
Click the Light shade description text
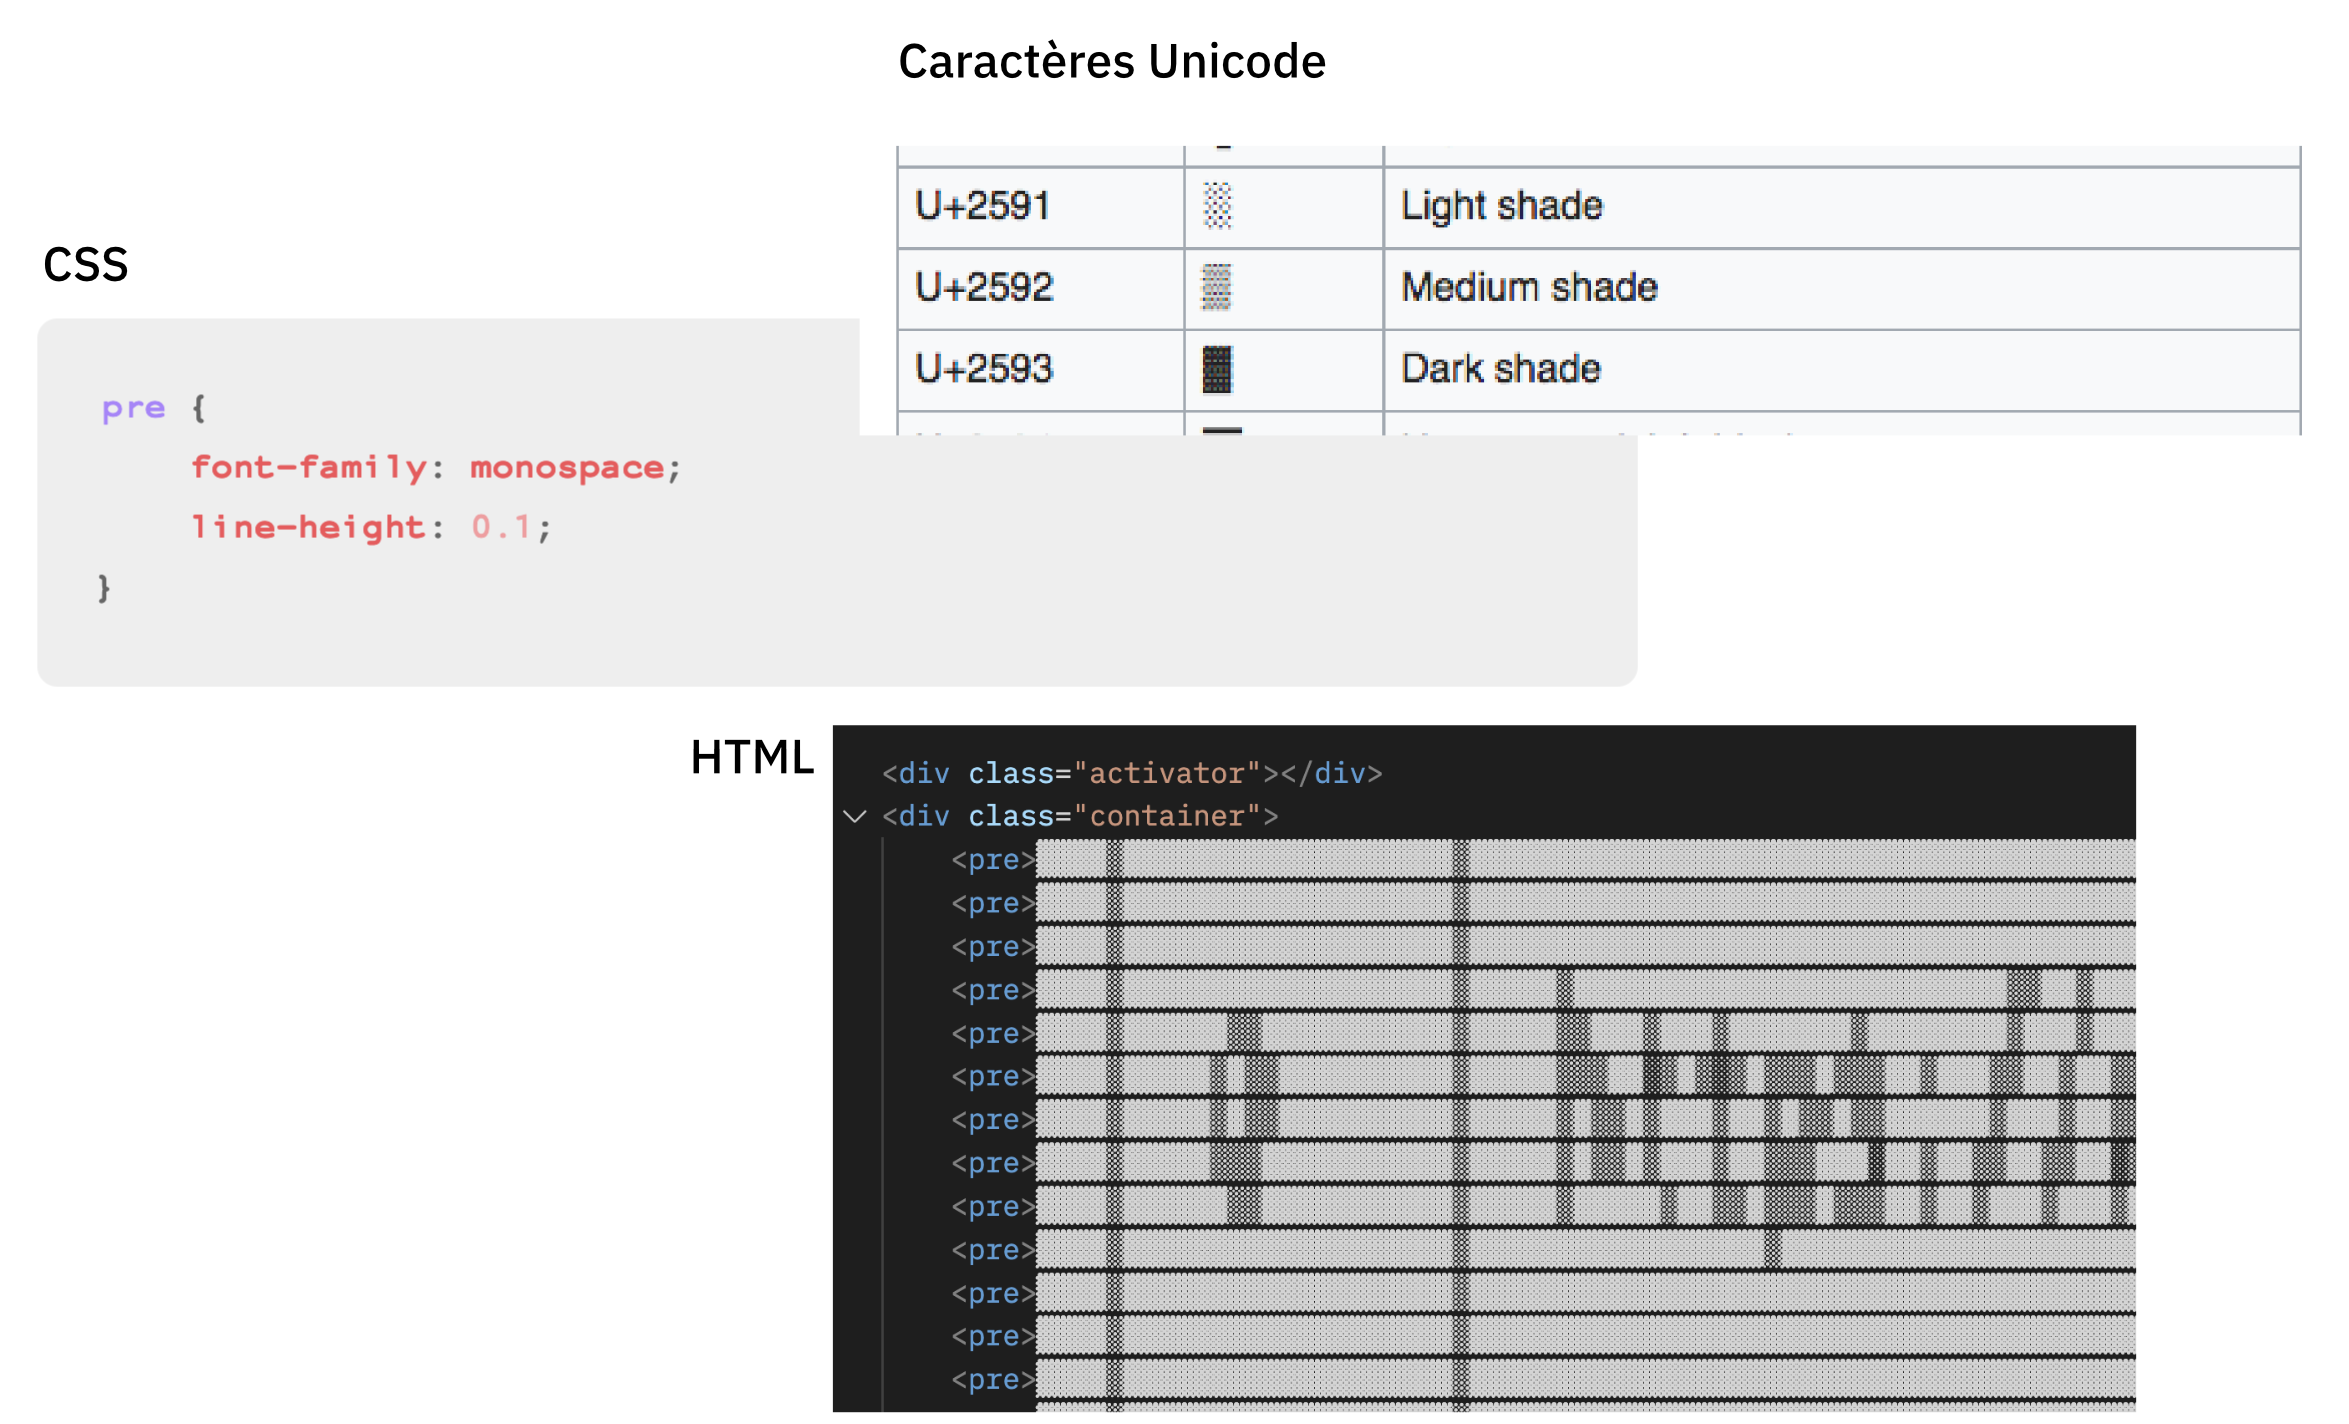(x=1501, y=206)
